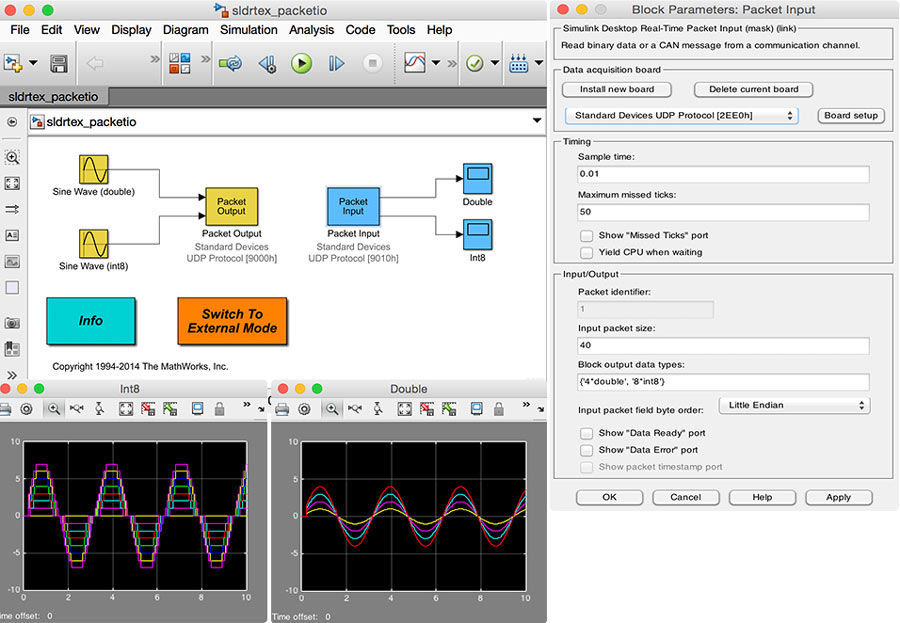900x623 pixels.
Task: Click the Stop simulation icon
Action: pos(372,63)
